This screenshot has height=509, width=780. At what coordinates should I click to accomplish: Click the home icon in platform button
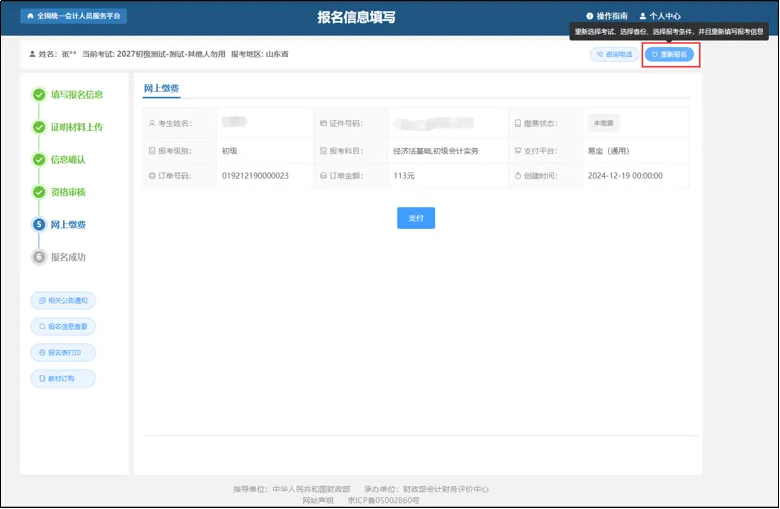[x=30, y=16]
